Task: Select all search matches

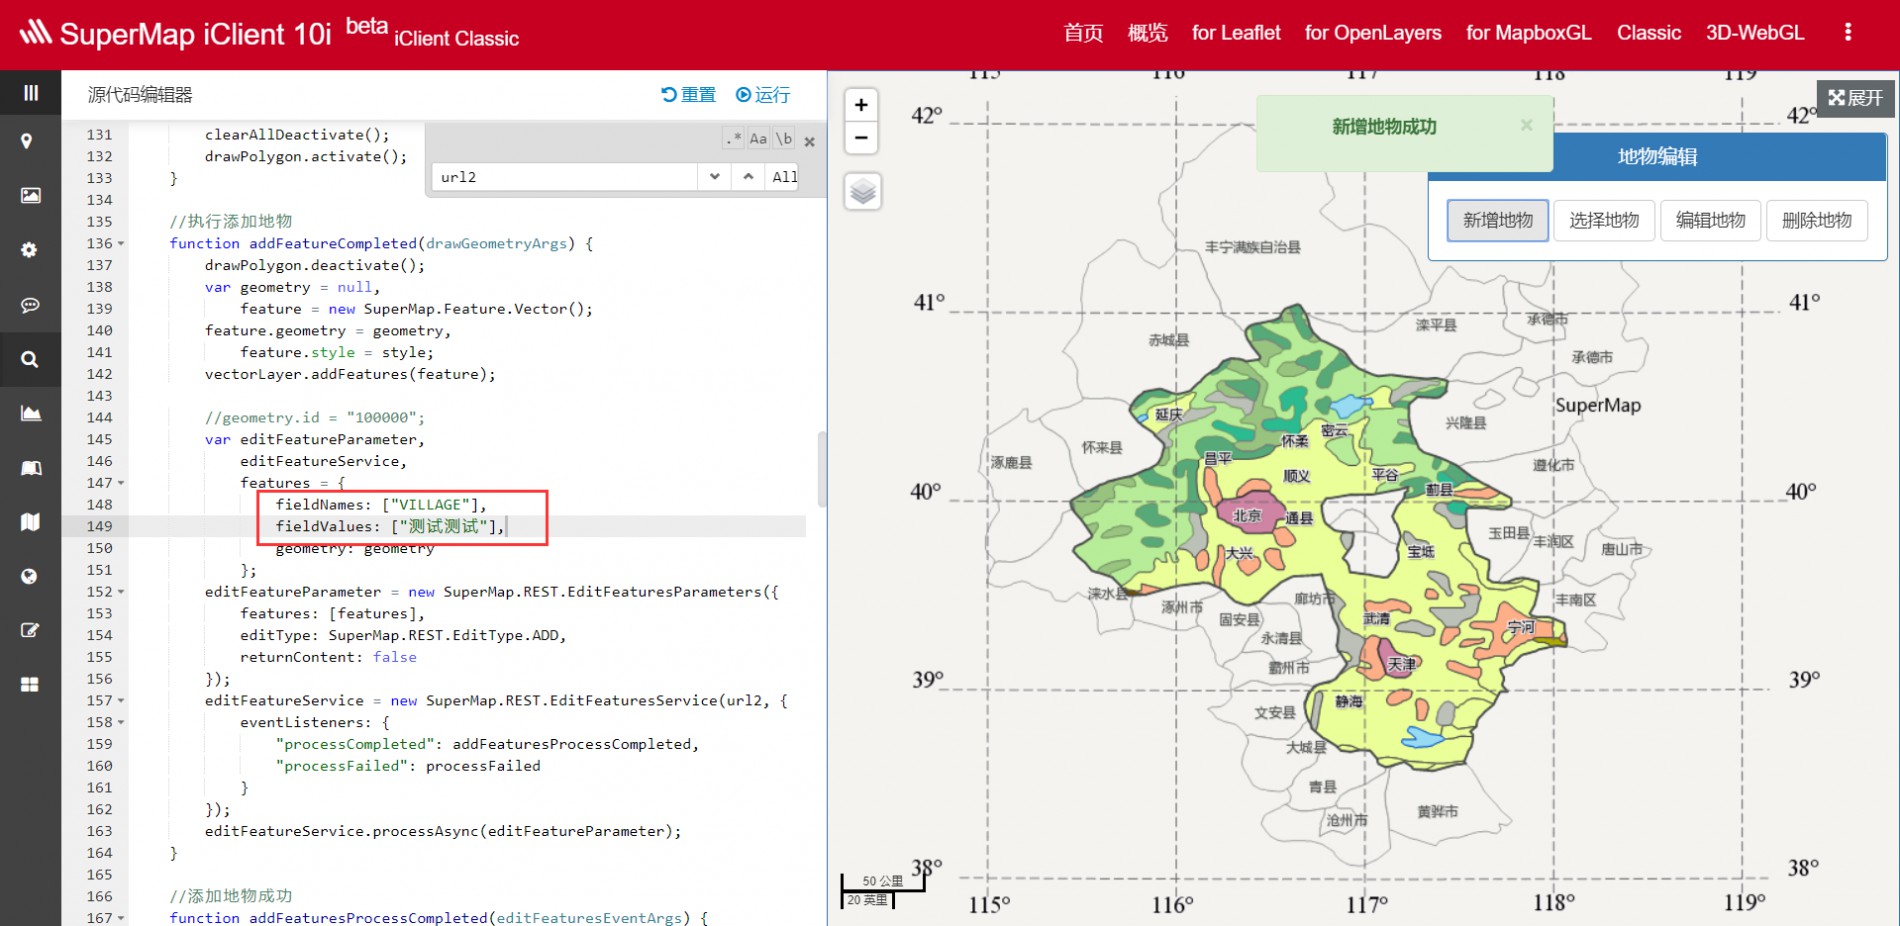Action: point(784,177)
